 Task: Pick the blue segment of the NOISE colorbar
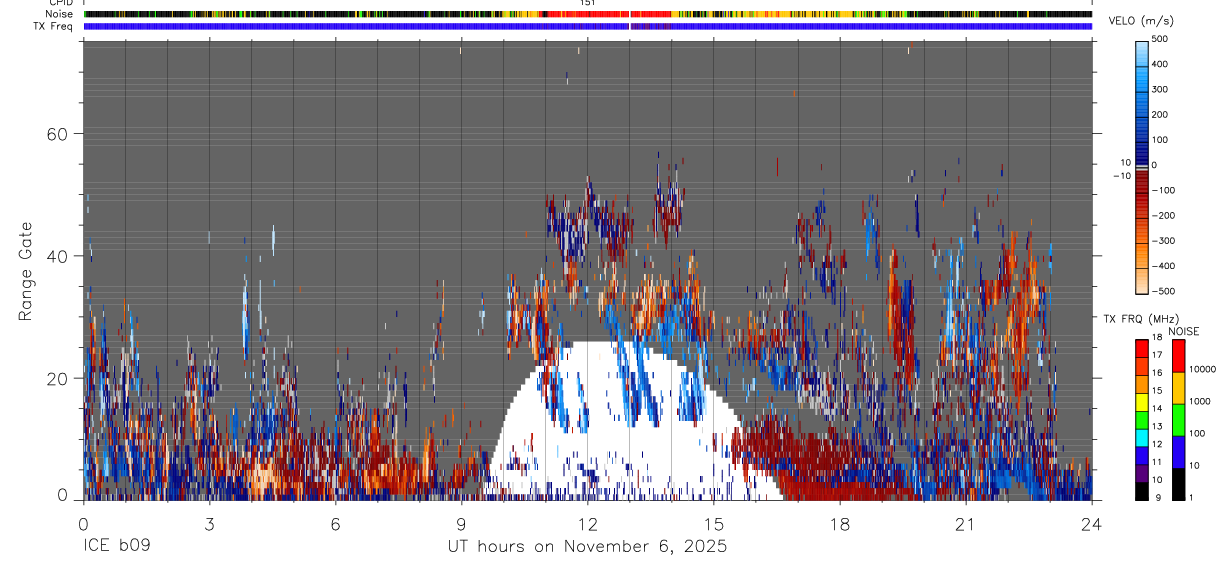pos(1179,451)
